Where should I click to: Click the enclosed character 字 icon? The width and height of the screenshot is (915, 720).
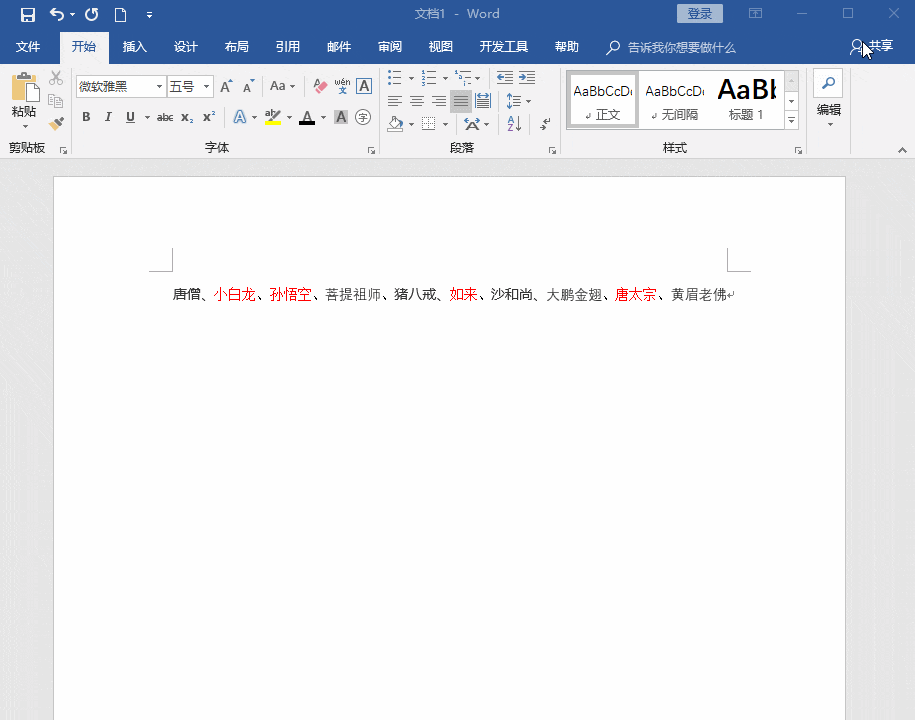(363, 117)
